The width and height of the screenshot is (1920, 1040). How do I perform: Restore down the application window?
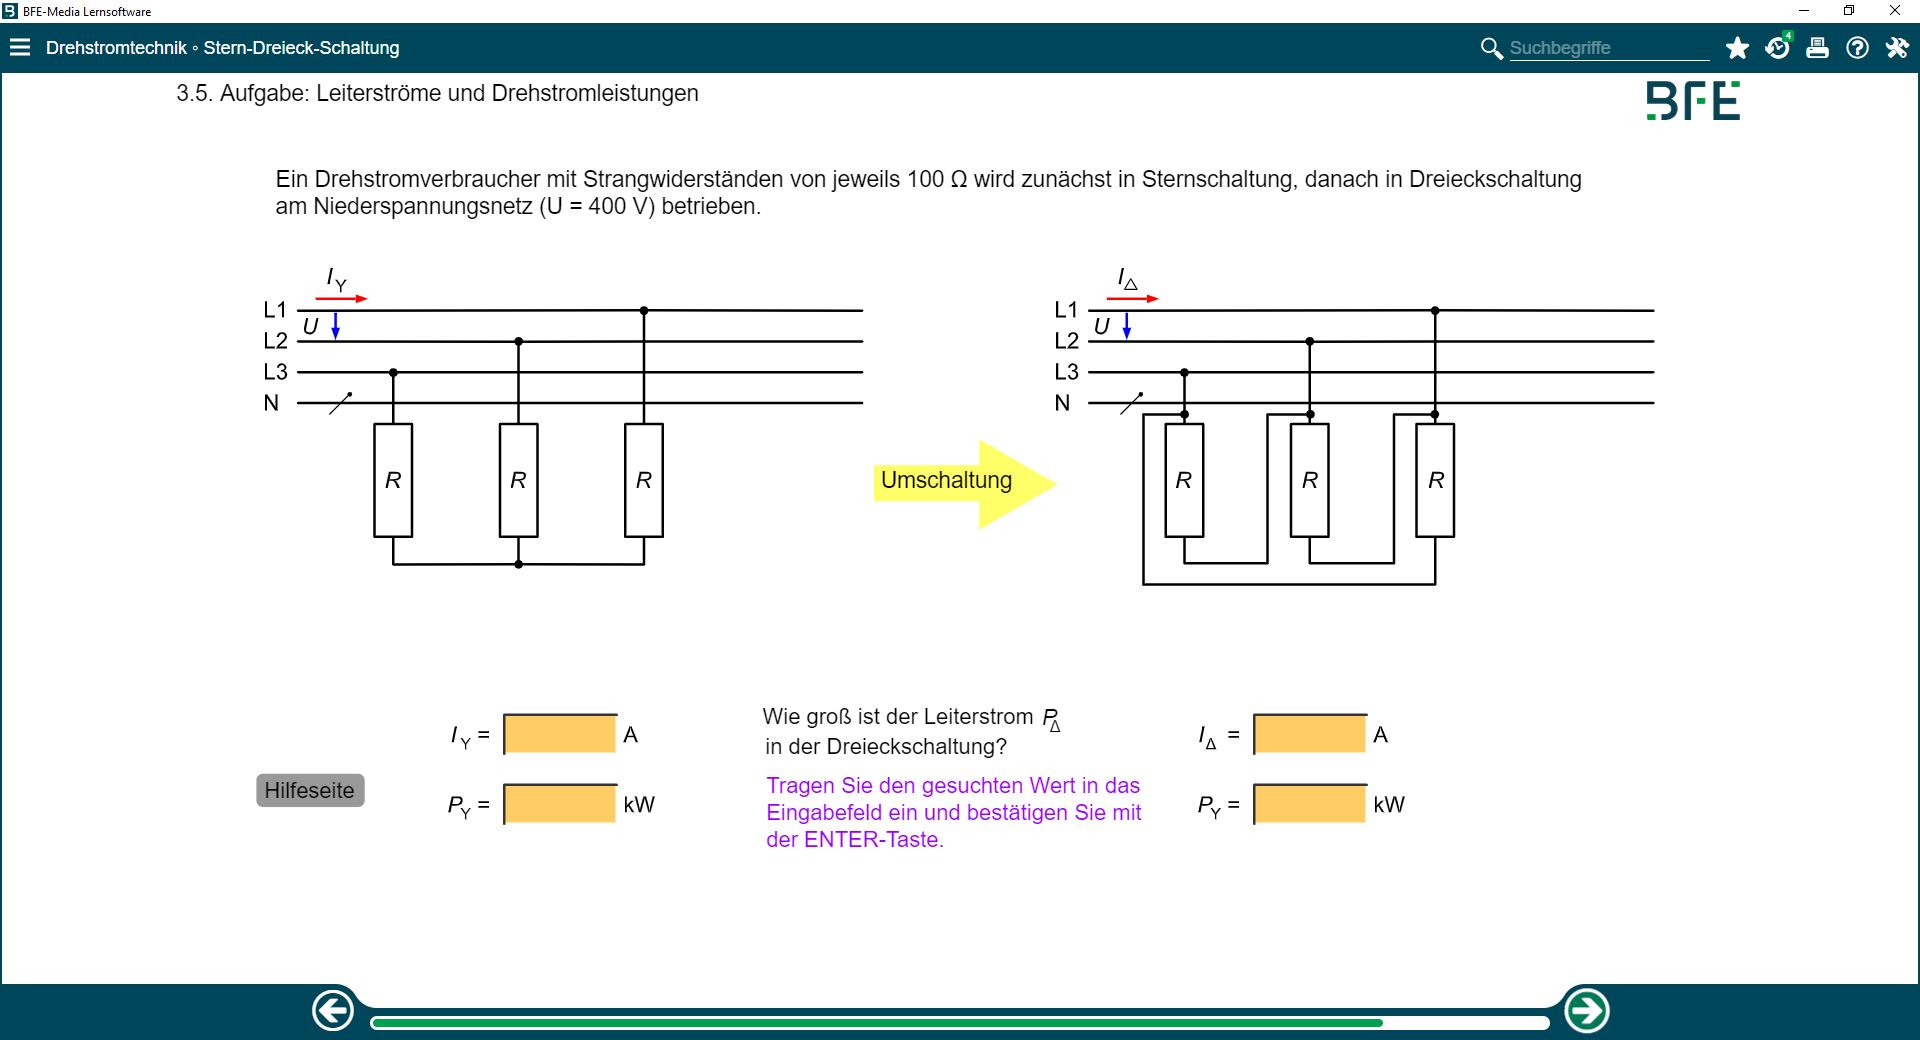point(1849,11)
